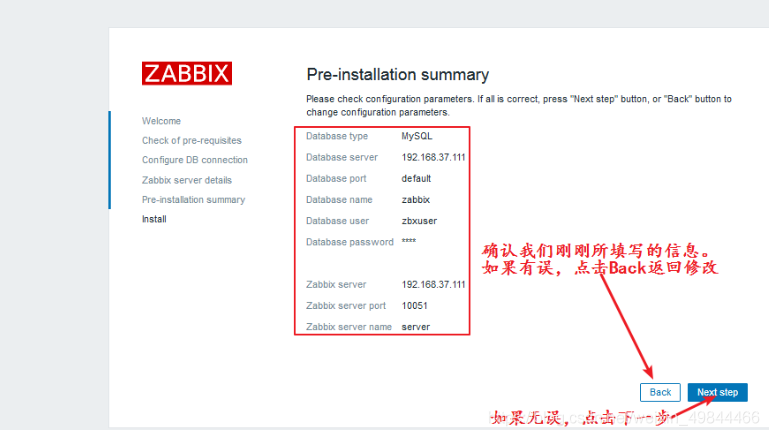Click the Zabbix server name label

pyautogui.click(x=349, y=327)
